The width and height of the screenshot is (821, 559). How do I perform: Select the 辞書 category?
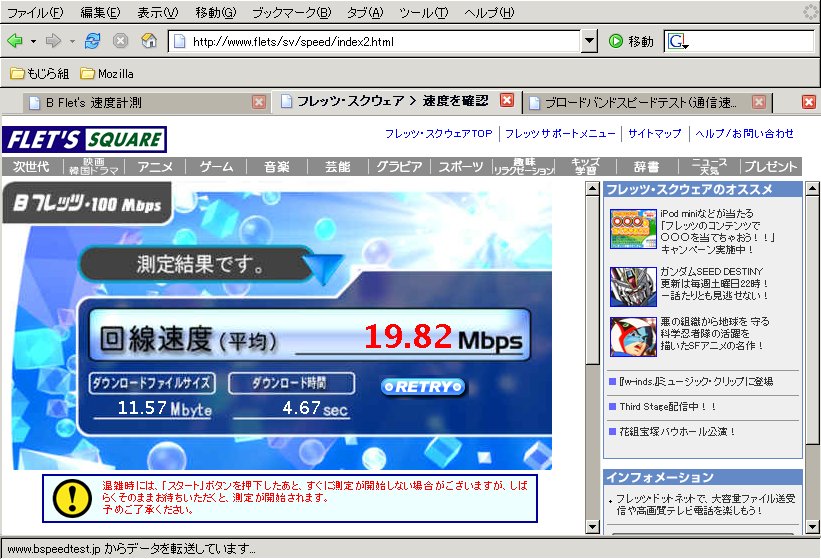647,166
